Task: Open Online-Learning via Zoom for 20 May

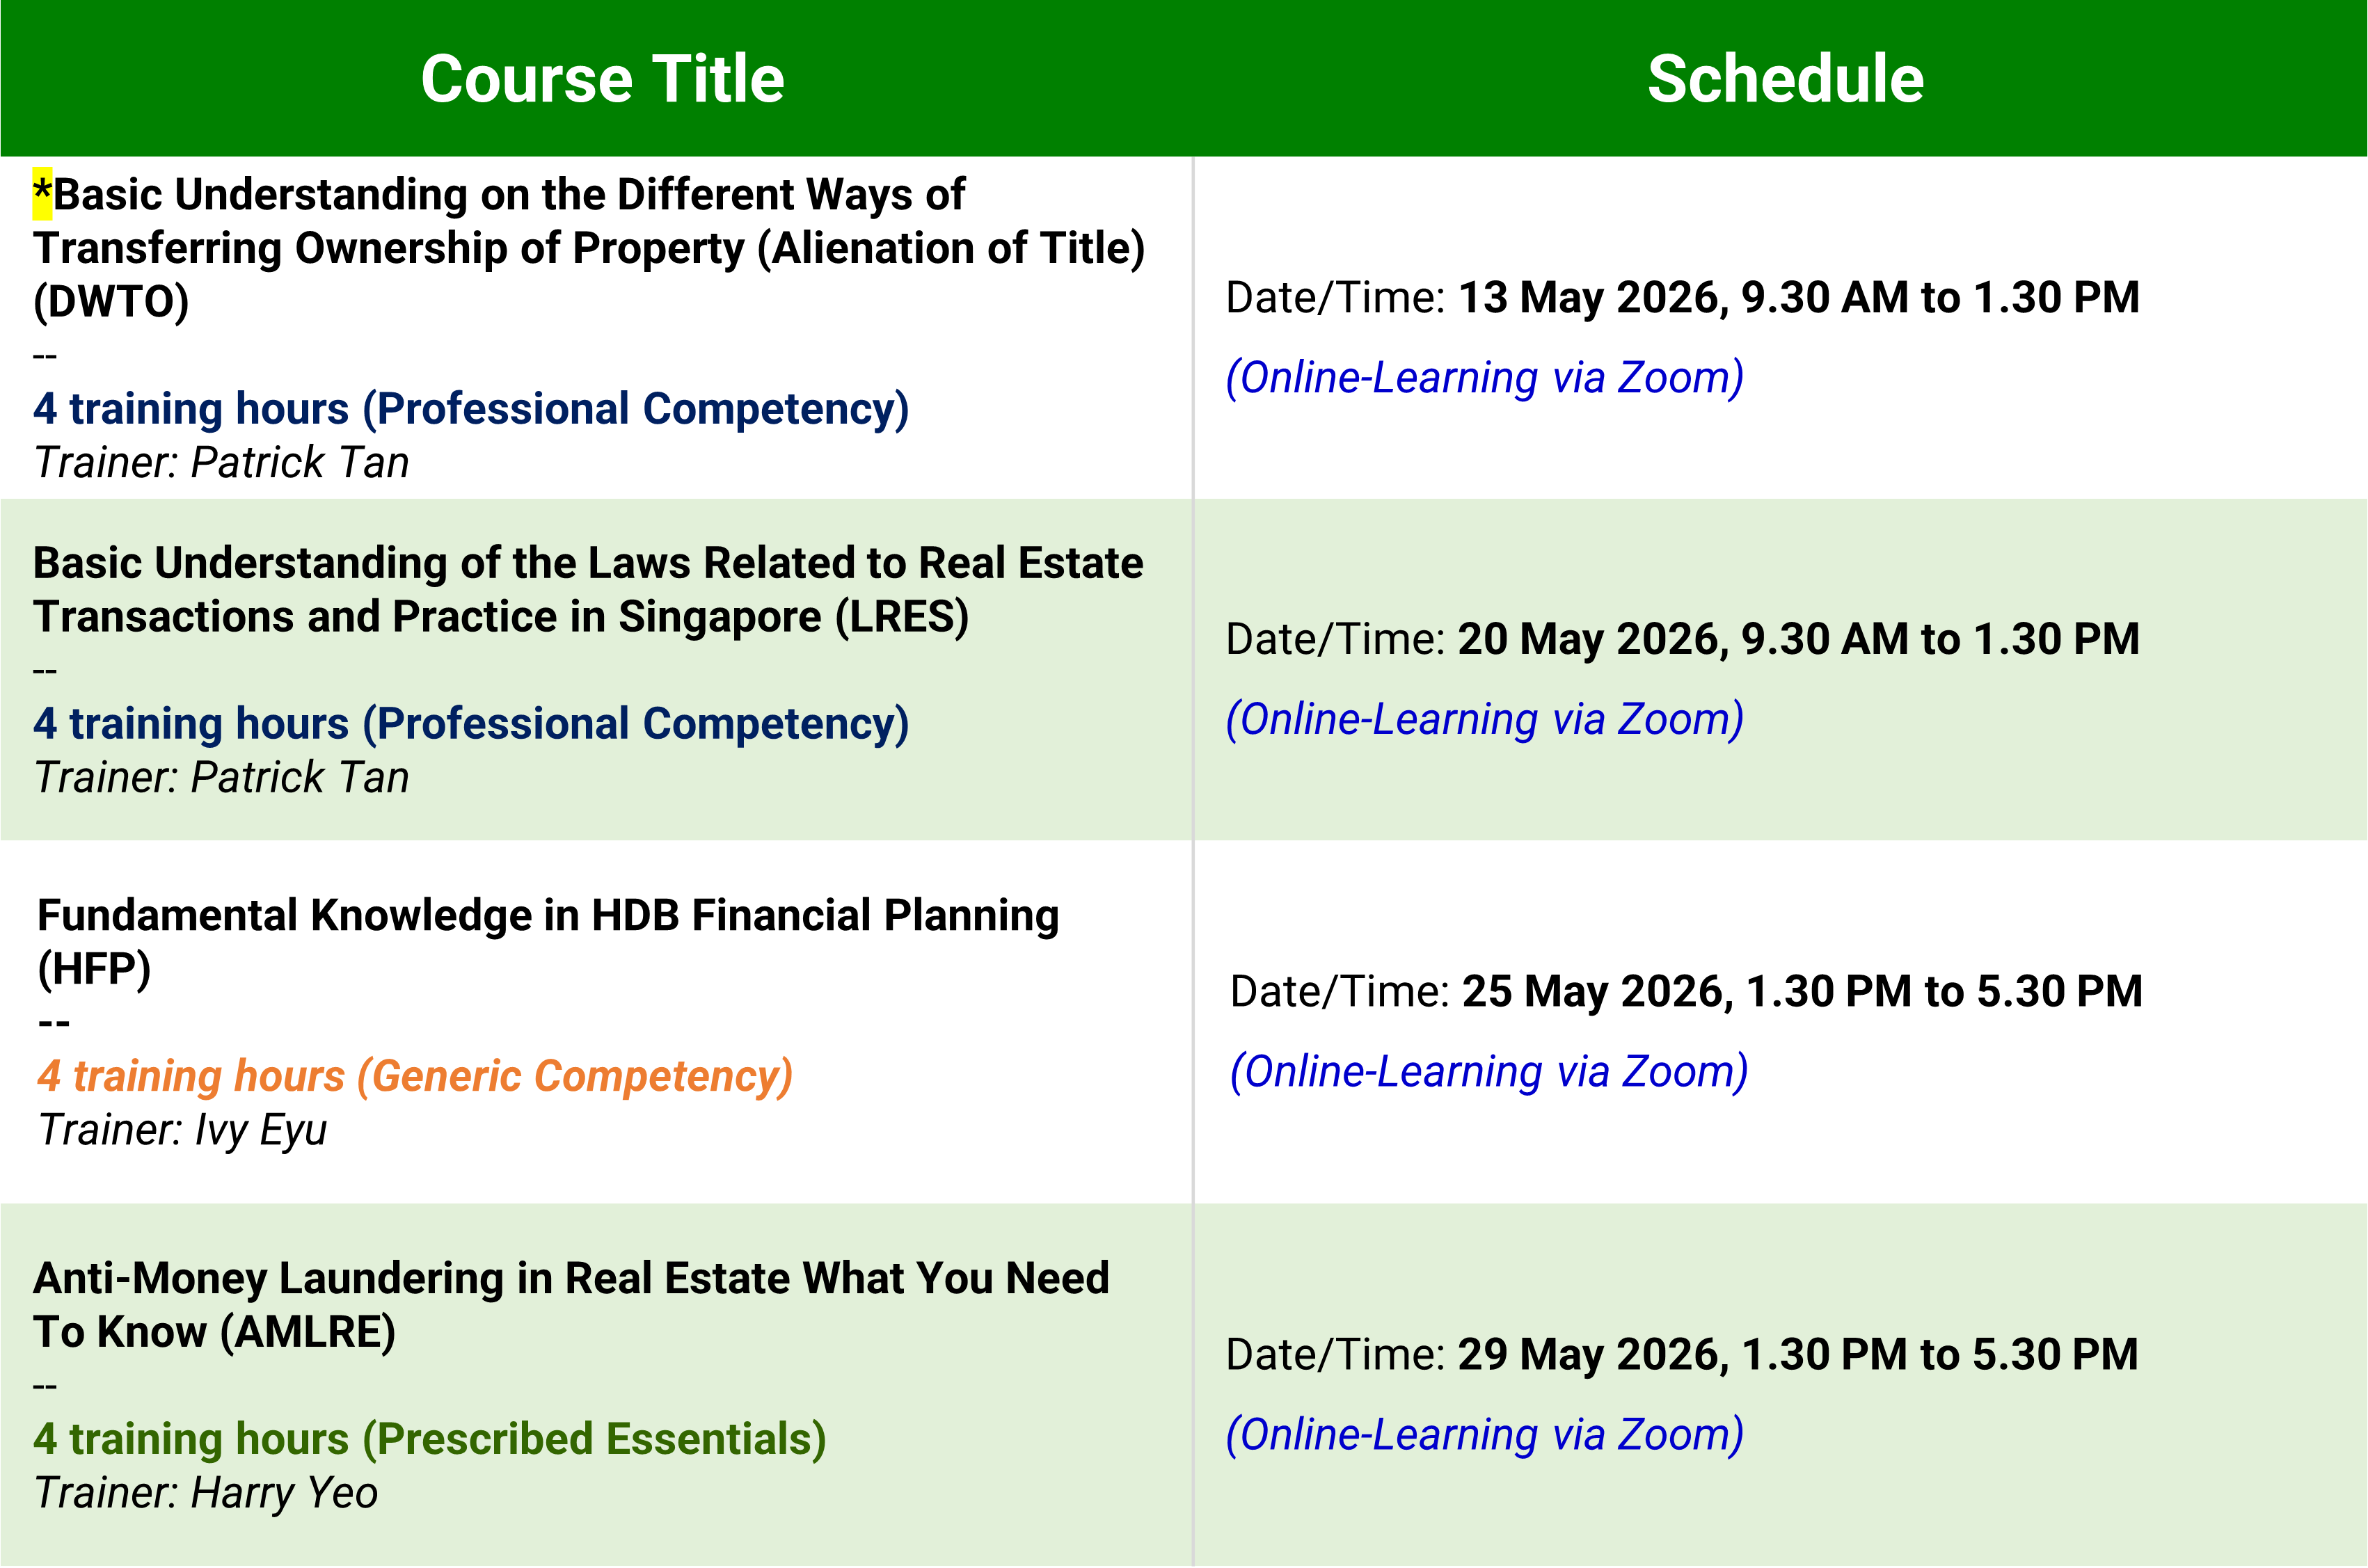Action: click(x=1484, y=720)
